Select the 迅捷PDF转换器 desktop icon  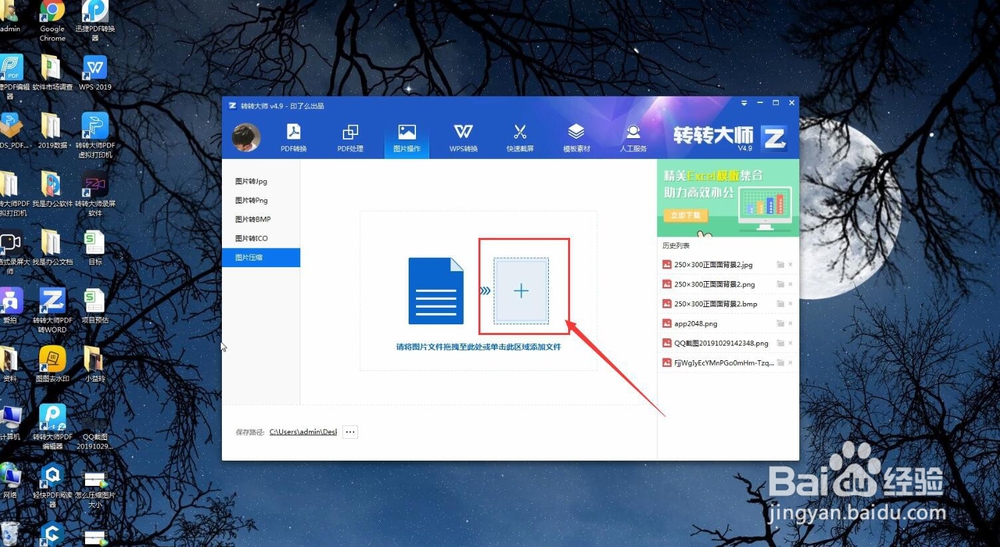95,20
